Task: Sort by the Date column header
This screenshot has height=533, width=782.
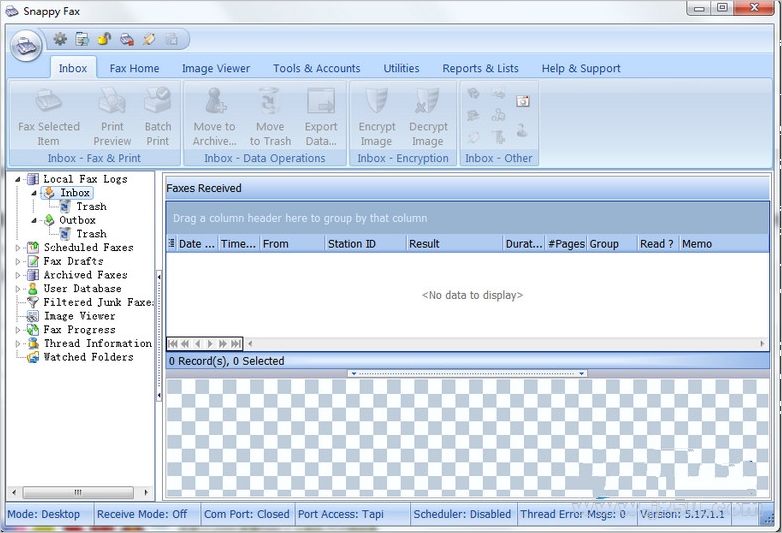Action: [x=197, y=244]
